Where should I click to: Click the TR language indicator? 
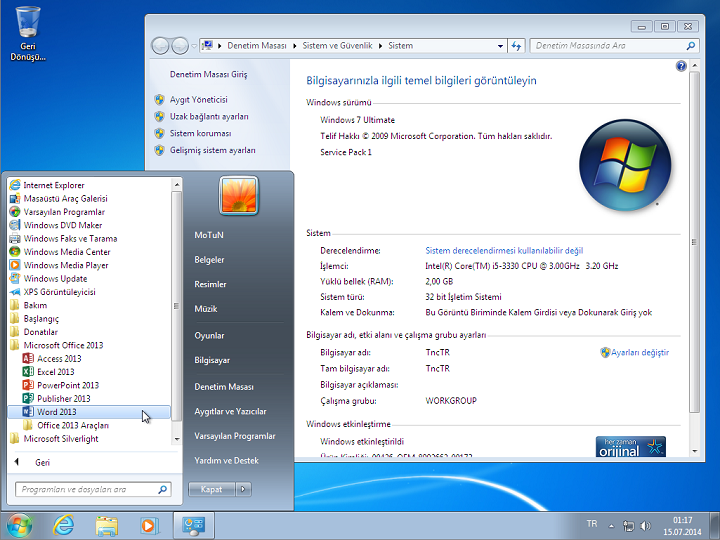pos(592,524)
